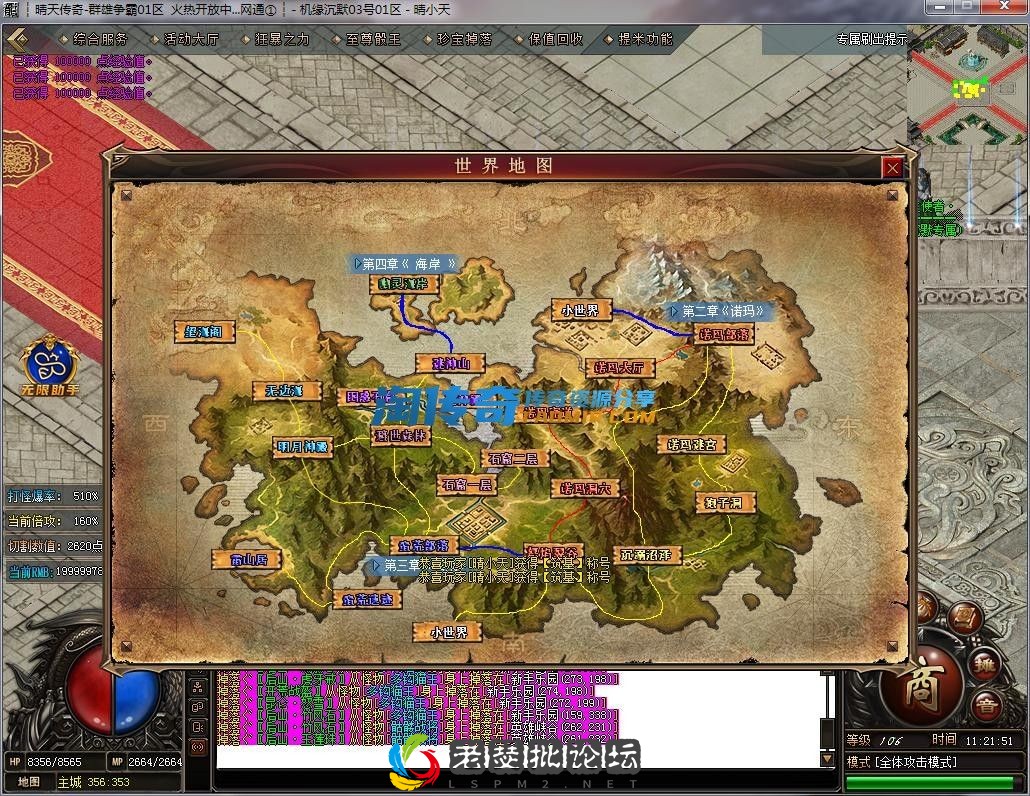Click the 模式 [全体攻击模式] attack mode text
This screenshot has height=796, width=1030.
coord(901,762)
